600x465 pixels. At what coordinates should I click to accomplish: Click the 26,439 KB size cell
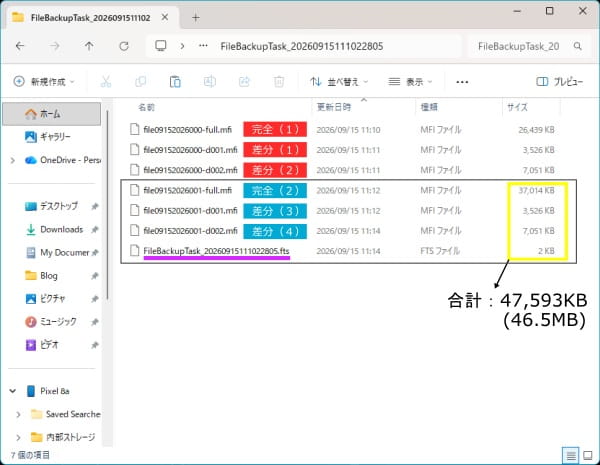click(x=536, y=130)
